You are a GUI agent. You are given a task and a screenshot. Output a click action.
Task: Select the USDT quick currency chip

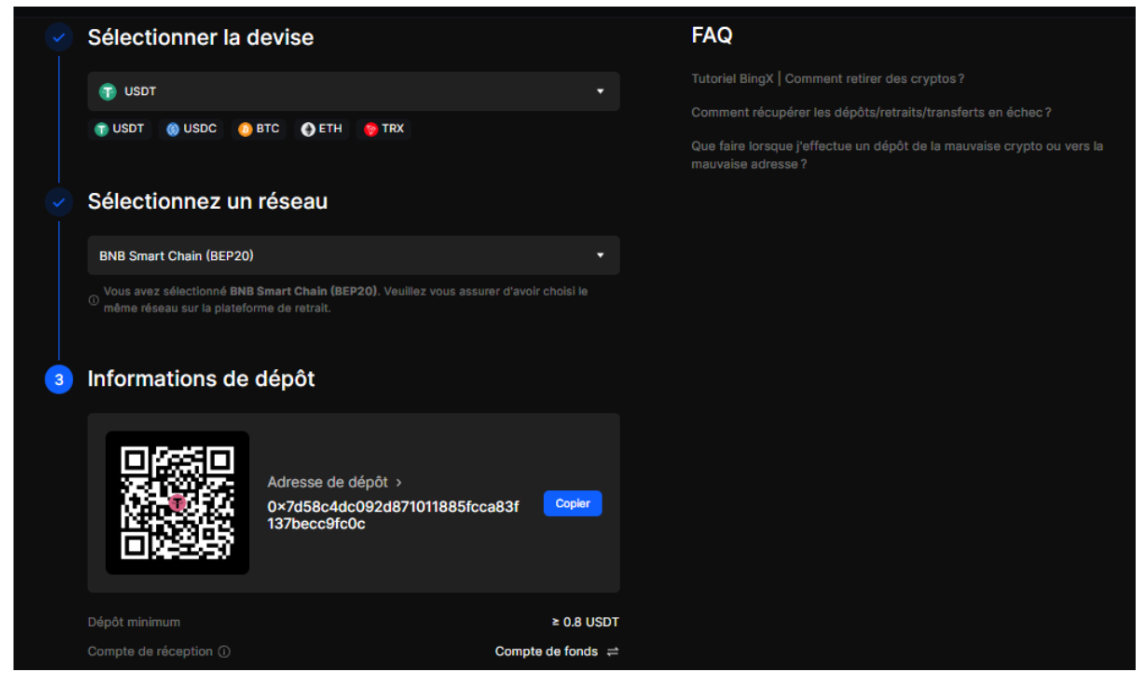pos(120,129)
